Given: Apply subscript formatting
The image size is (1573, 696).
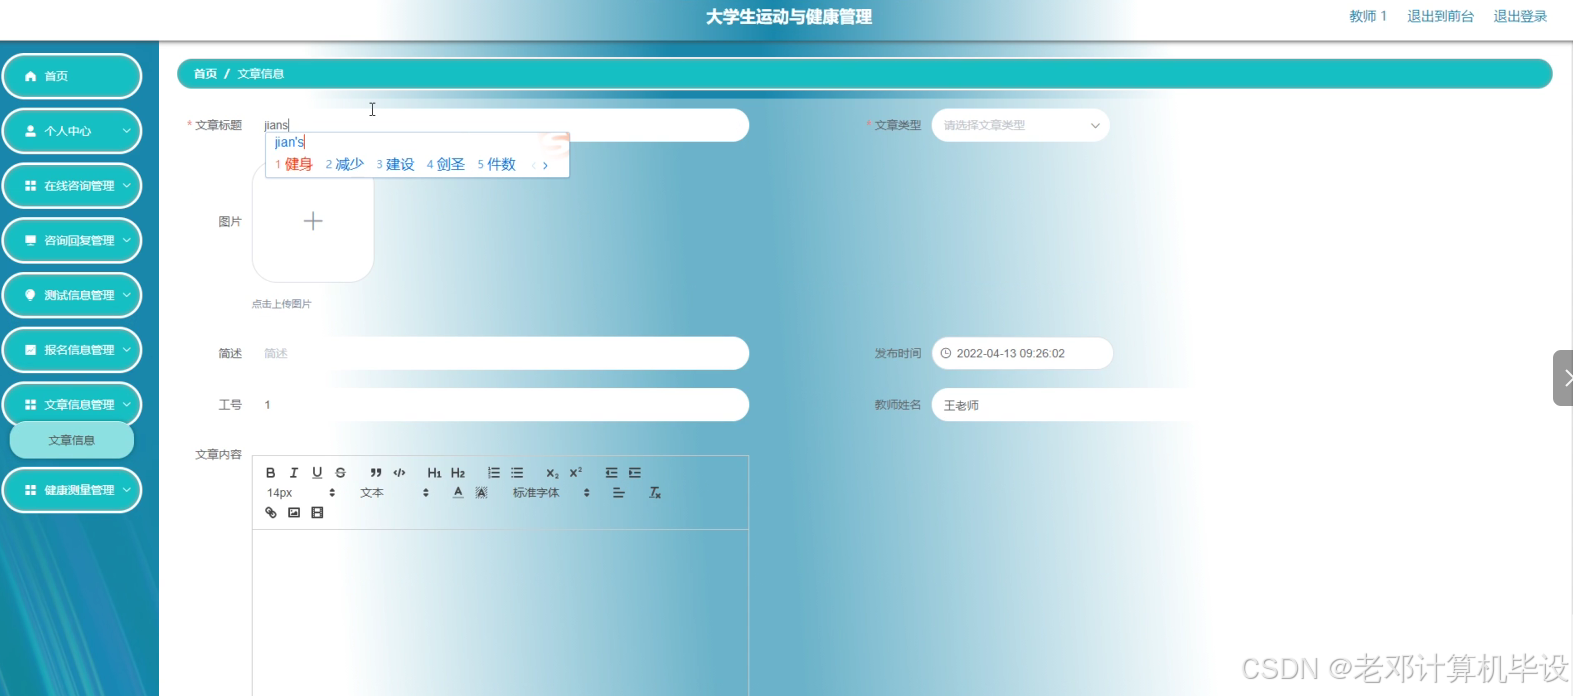Looking at the screenshot, I should (x=552, y=473).
